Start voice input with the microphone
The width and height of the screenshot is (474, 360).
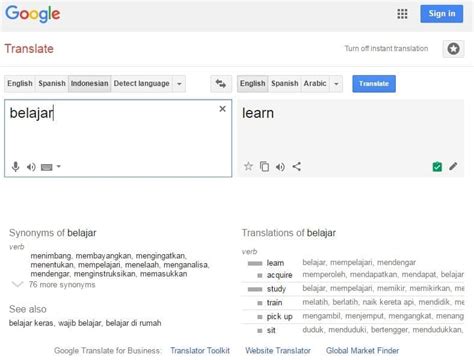(x=15, y=166)
